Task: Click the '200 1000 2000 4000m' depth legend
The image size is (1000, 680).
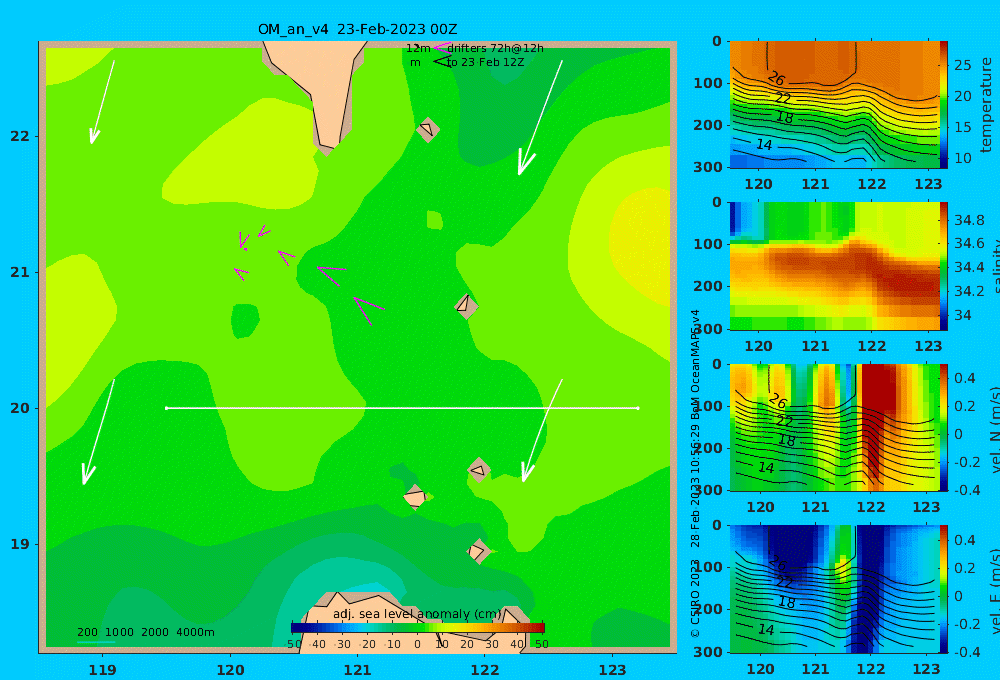Action: (x=145, y=632)
